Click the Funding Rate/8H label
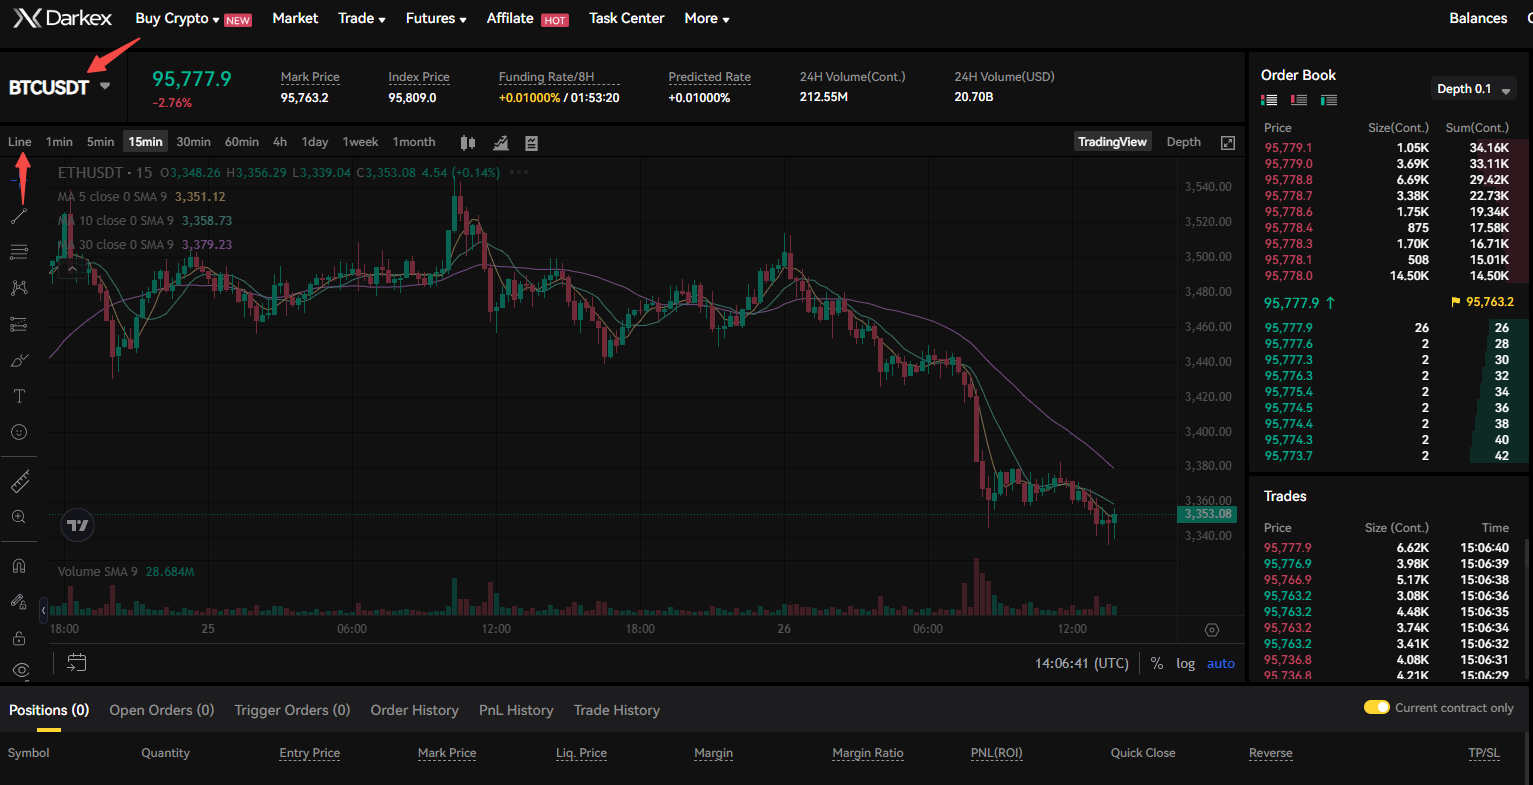1533x785 pixels. pos(546,77)
